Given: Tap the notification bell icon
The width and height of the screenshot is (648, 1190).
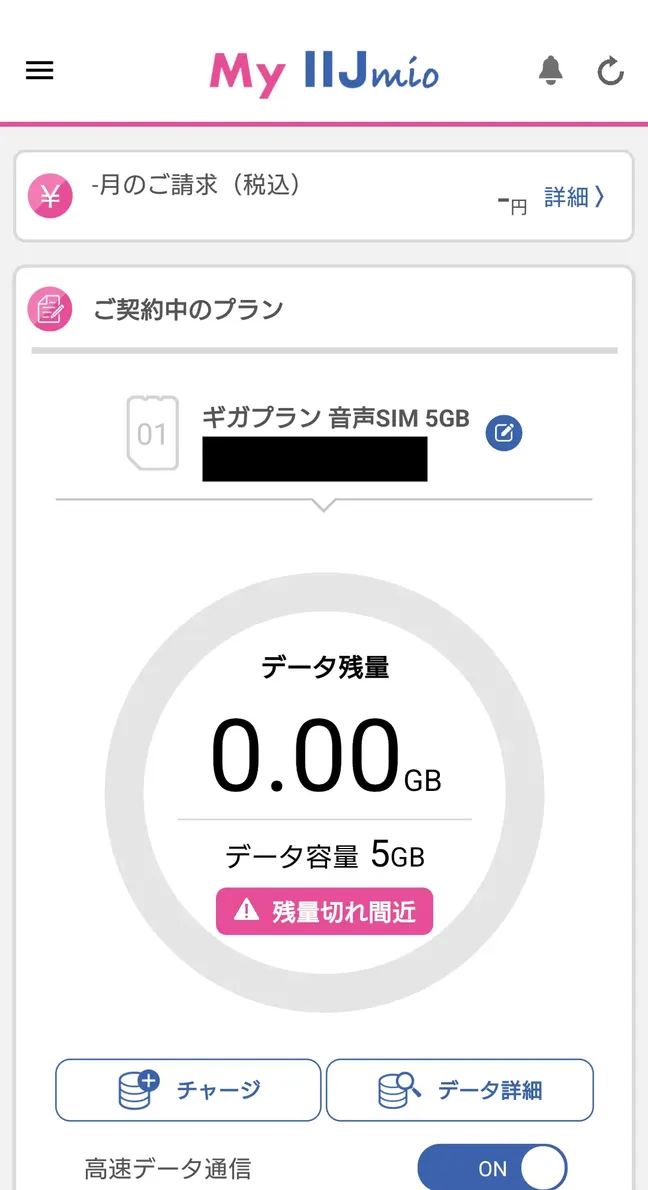Looking at the screenshot, I should tap(550, 70).
